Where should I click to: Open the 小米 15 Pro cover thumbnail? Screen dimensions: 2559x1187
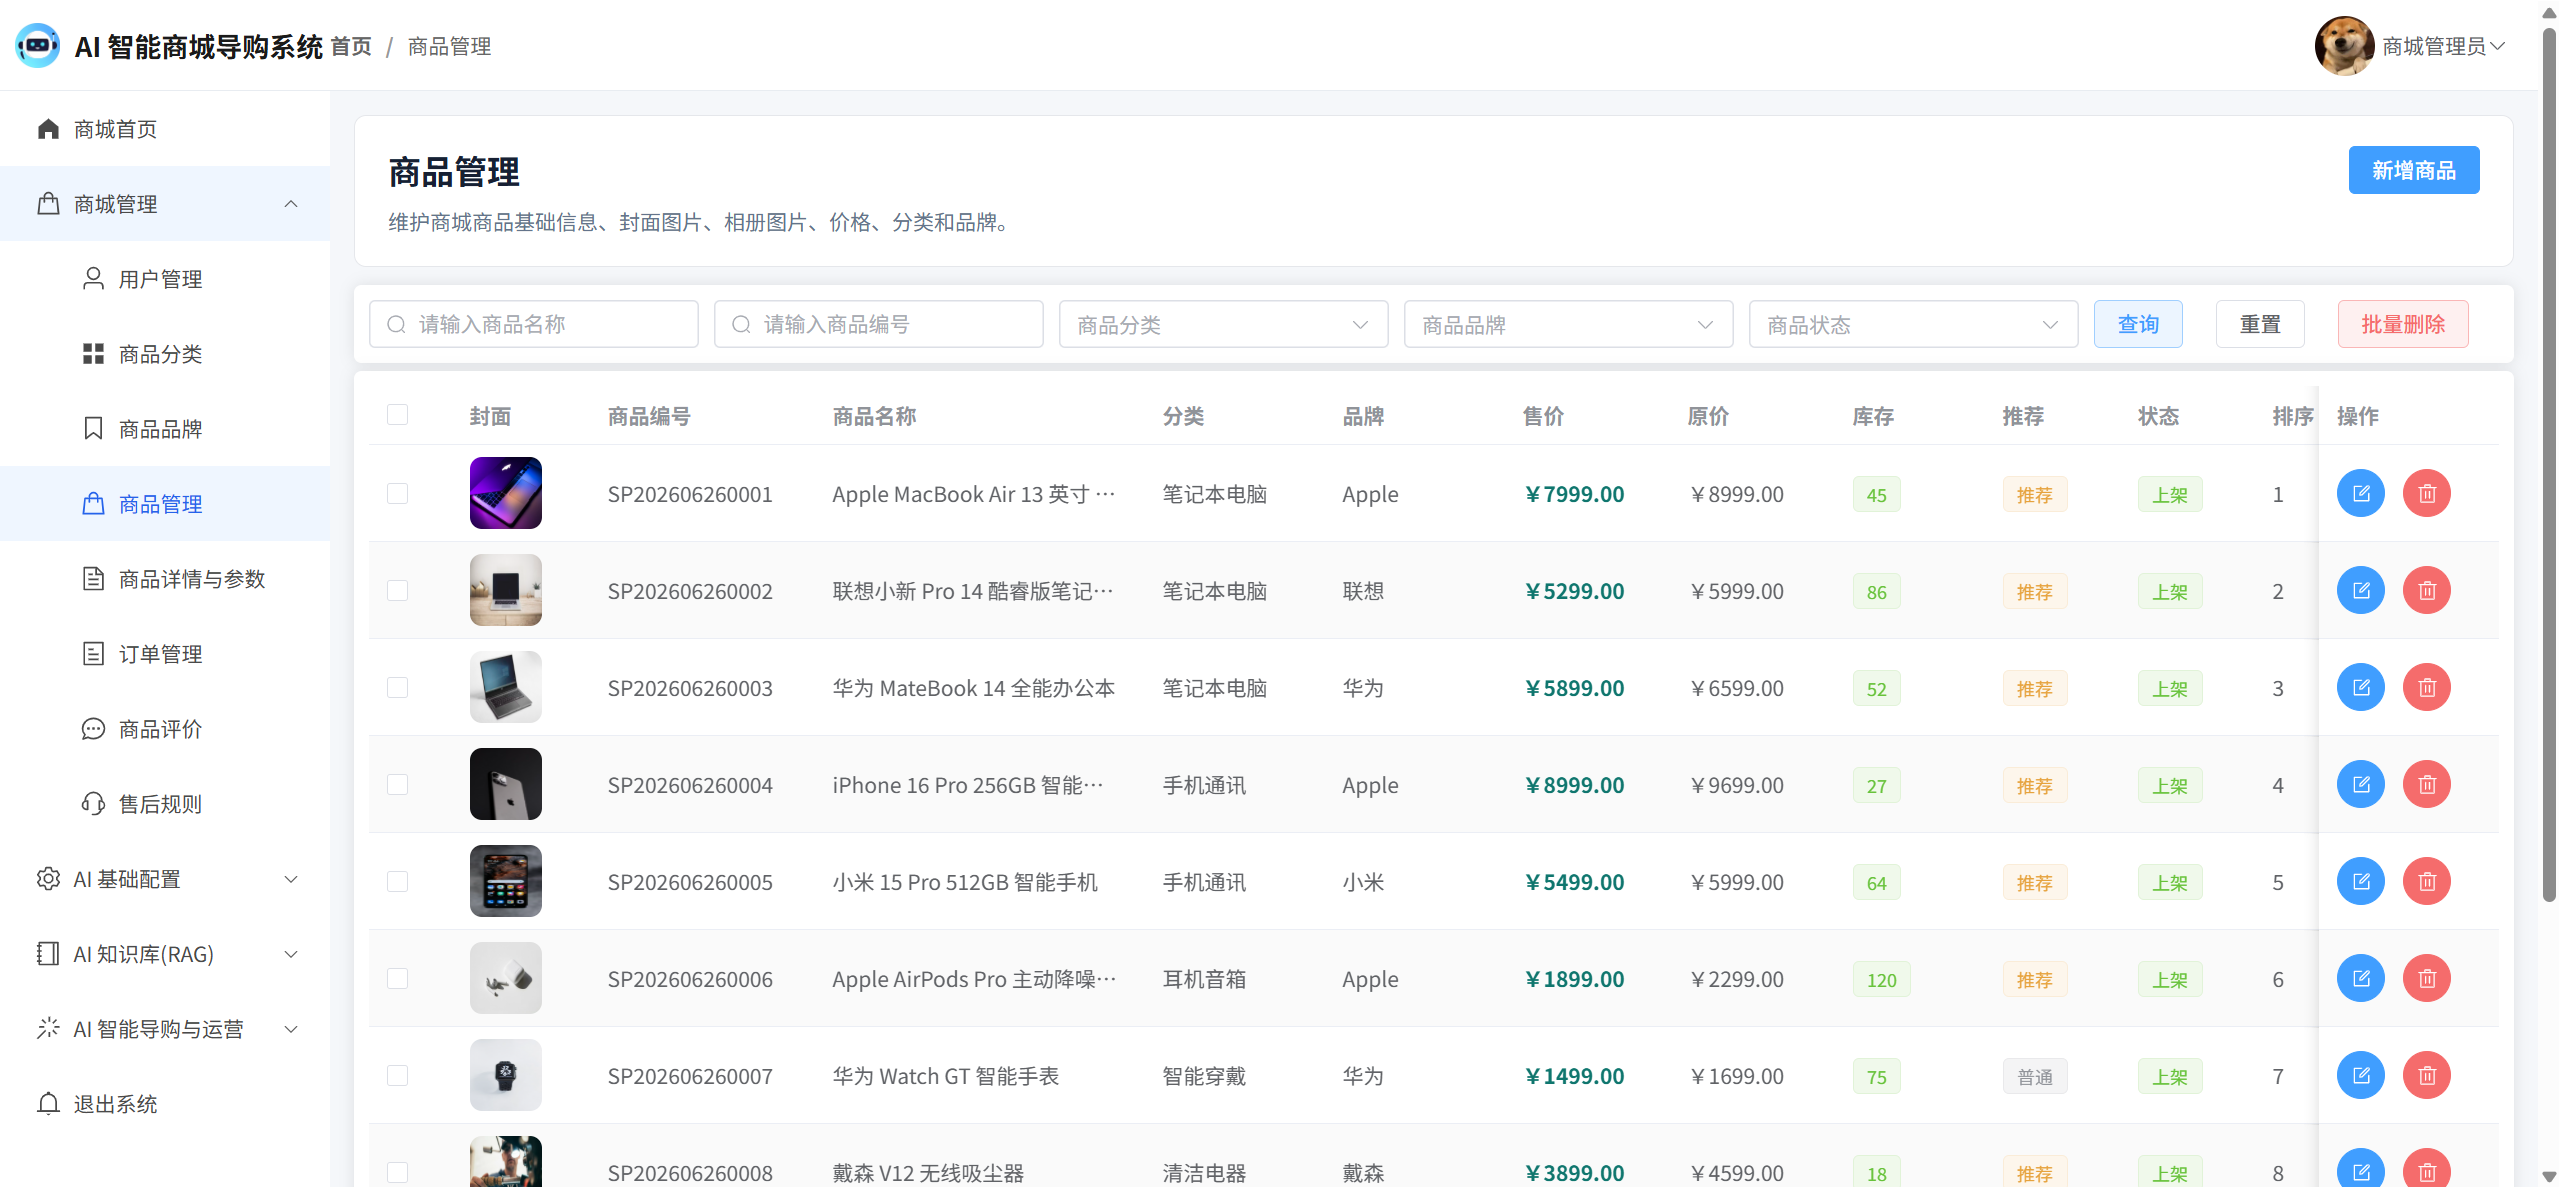point(506,881)
